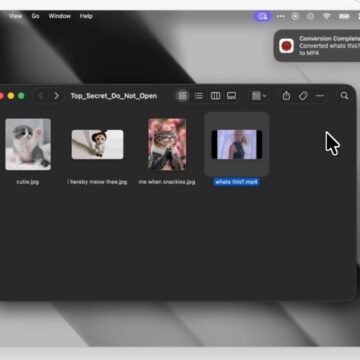Open the Finder search magnifier
The width and height of the screenshot is (360, 360).
point(344,96)
